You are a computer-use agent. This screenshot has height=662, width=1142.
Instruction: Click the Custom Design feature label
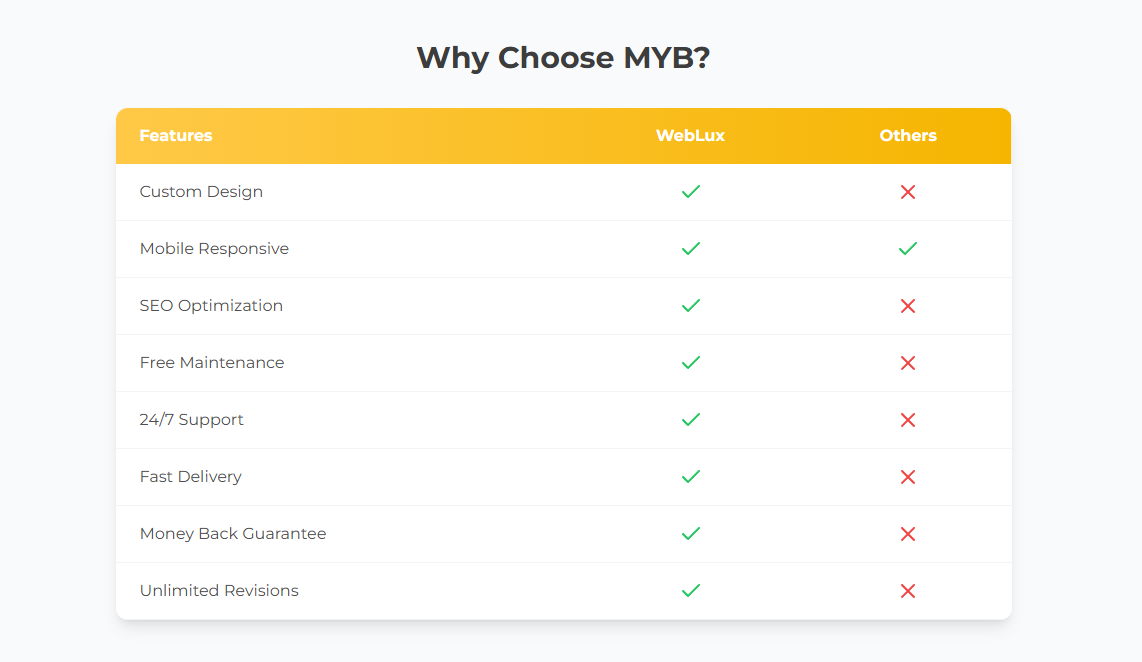(x=201, y=192)
